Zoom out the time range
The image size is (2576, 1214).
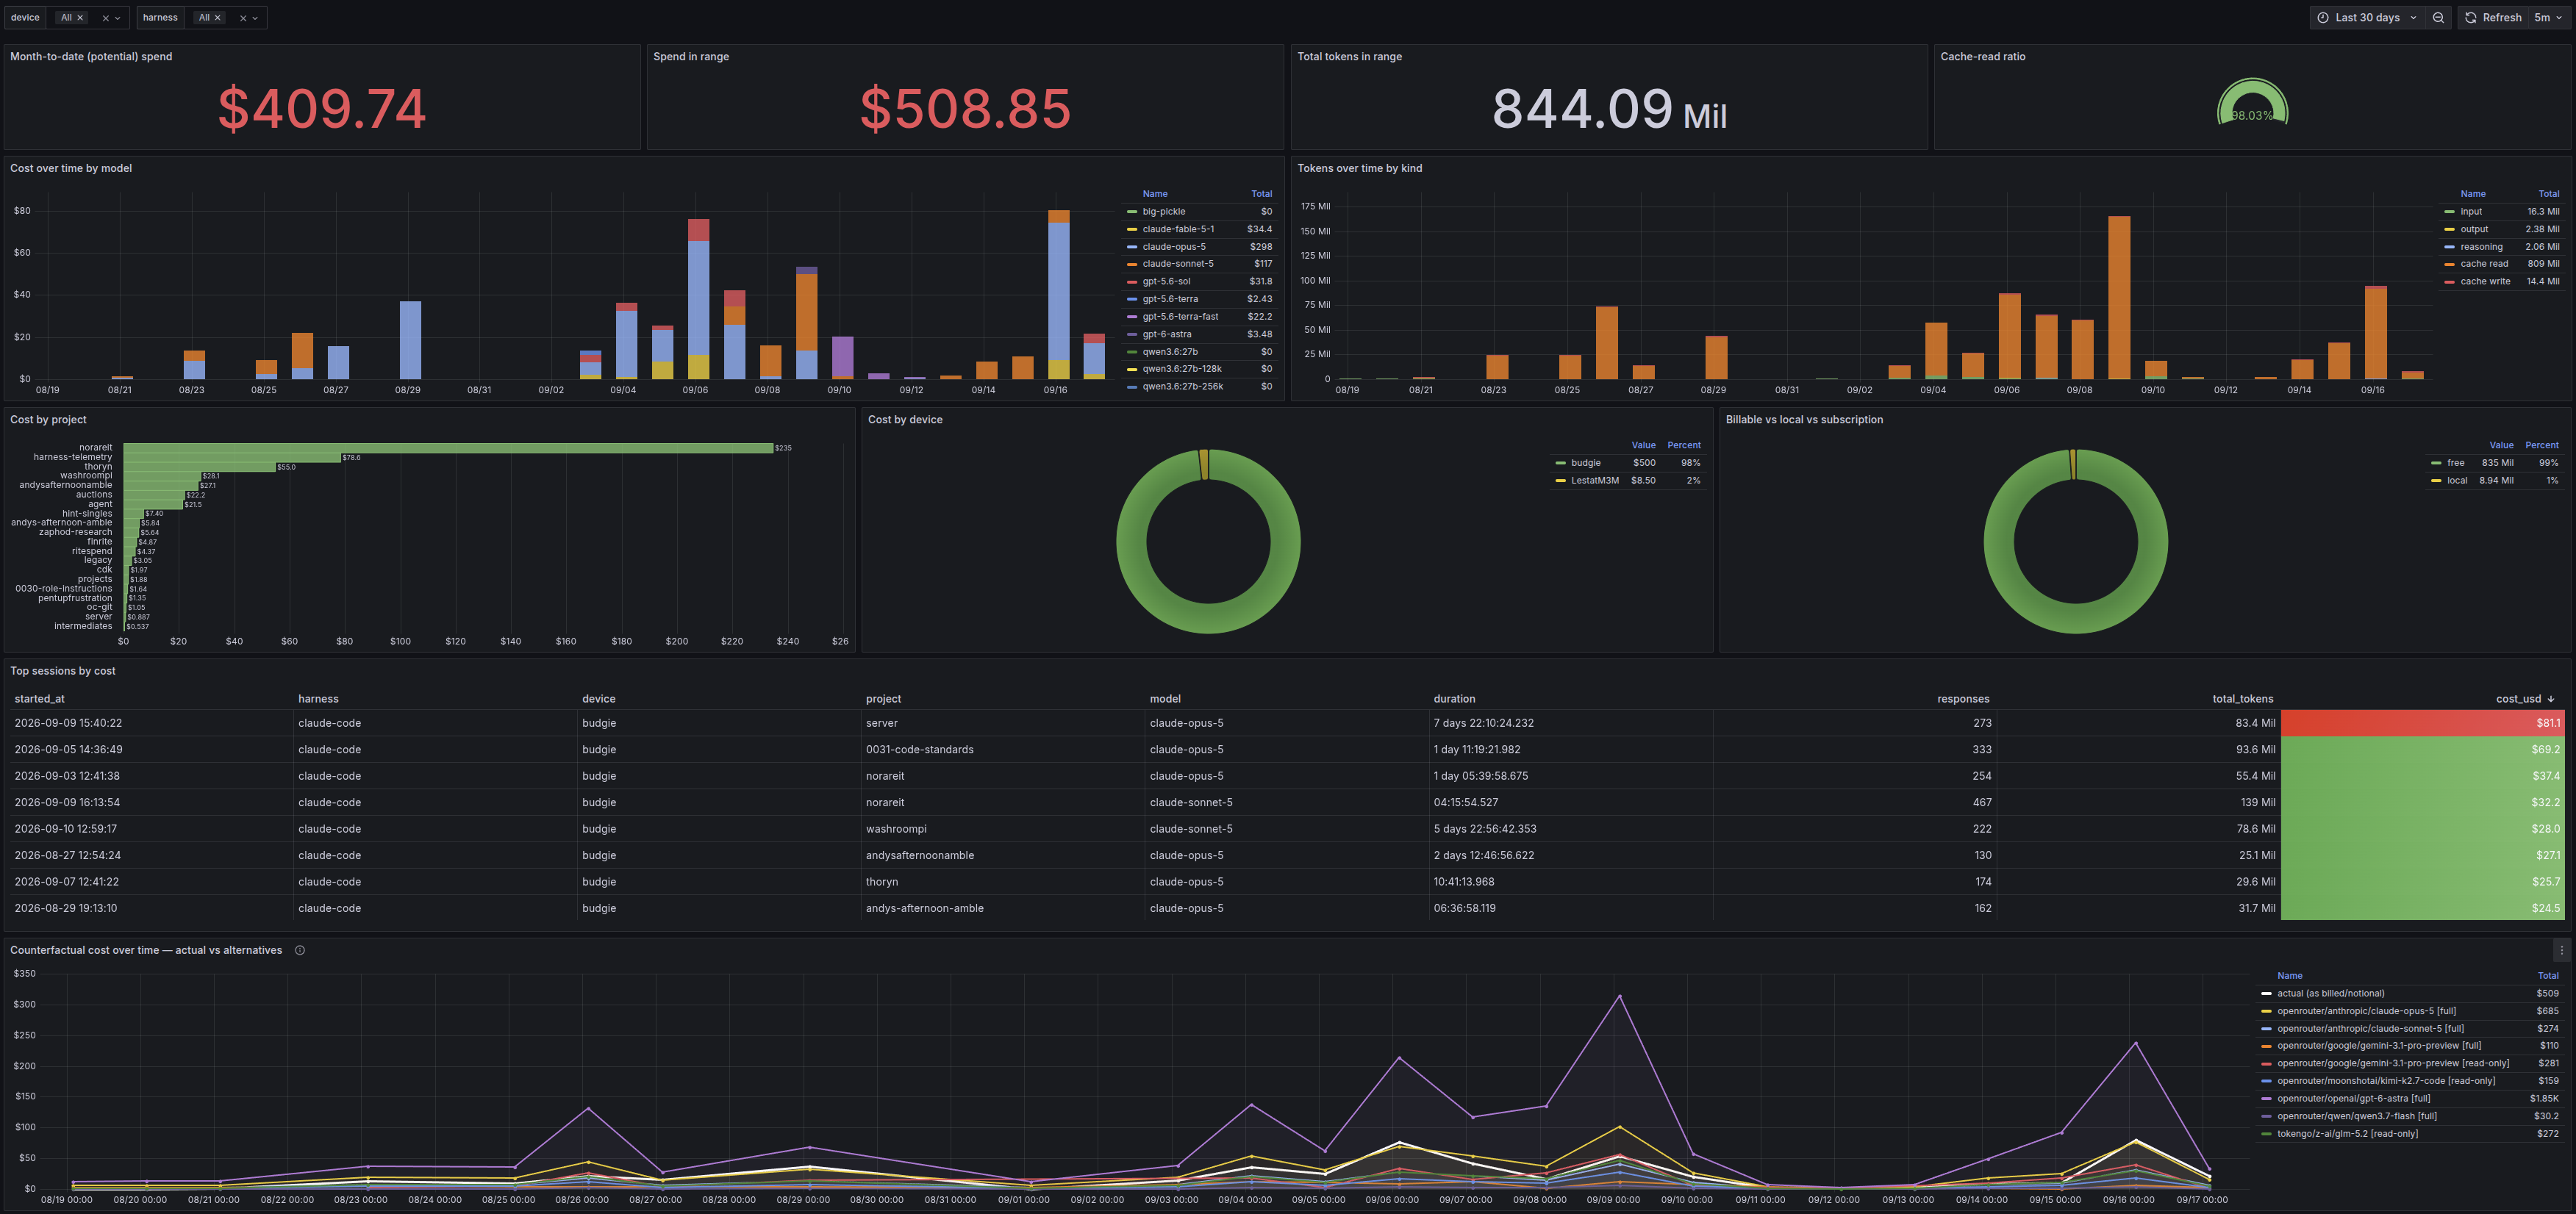tap(2438, 18)
